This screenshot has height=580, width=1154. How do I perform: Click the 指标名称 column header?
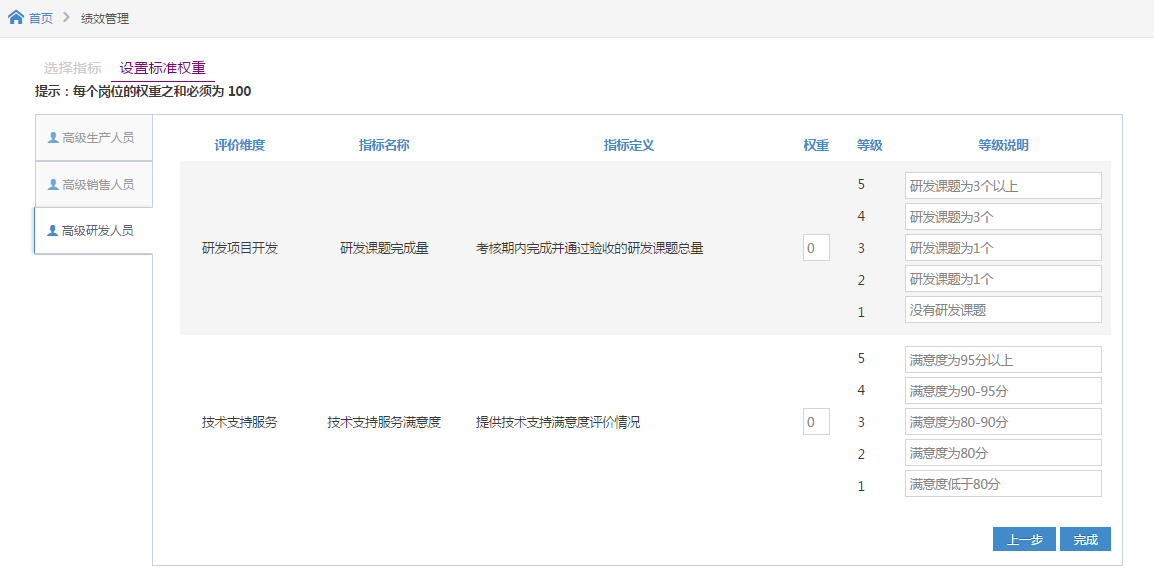point(384,145)
